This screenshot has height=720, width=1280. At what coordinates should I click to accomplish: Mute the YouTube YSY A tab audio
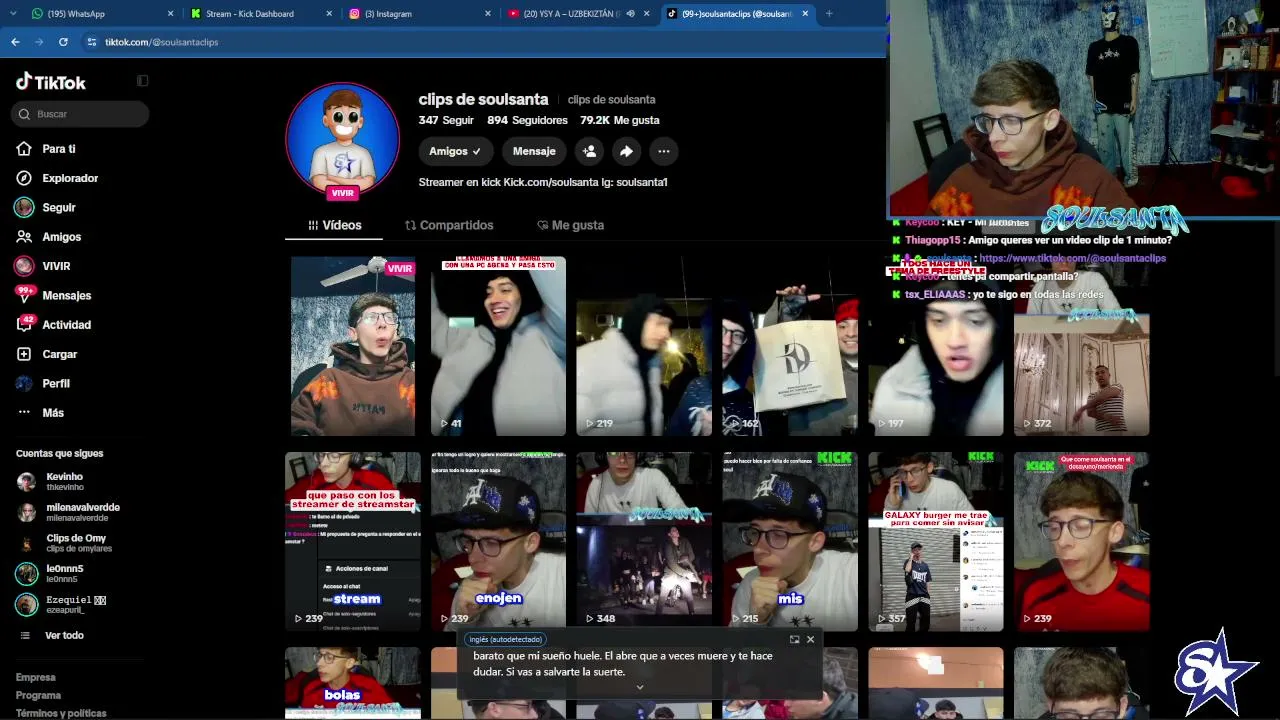pyautogui.click(x=630, y=14)
